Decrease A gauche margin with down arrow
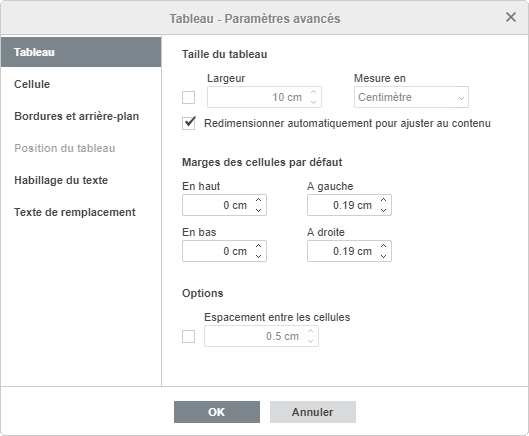Screen dimensions: 529x436 (x=384, y=210)
